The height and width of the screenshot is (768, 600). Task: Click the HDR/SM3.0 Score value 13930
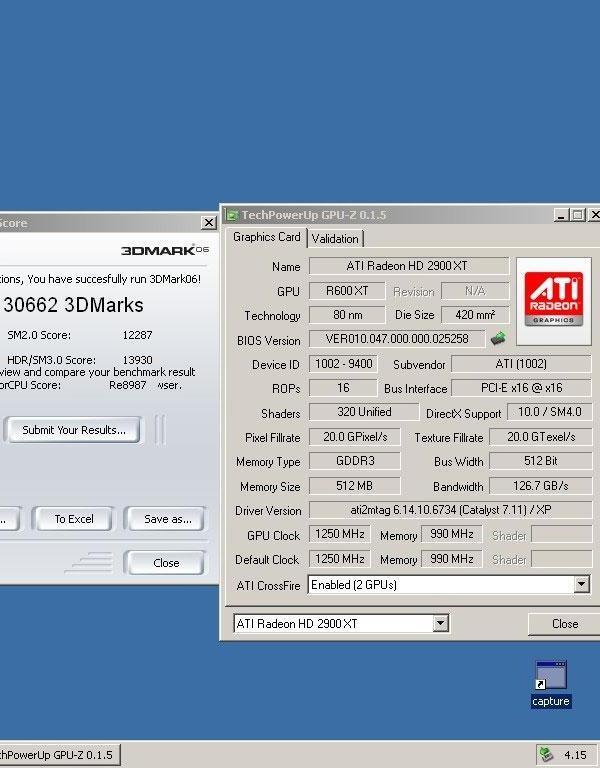click(x=137, y=360)
